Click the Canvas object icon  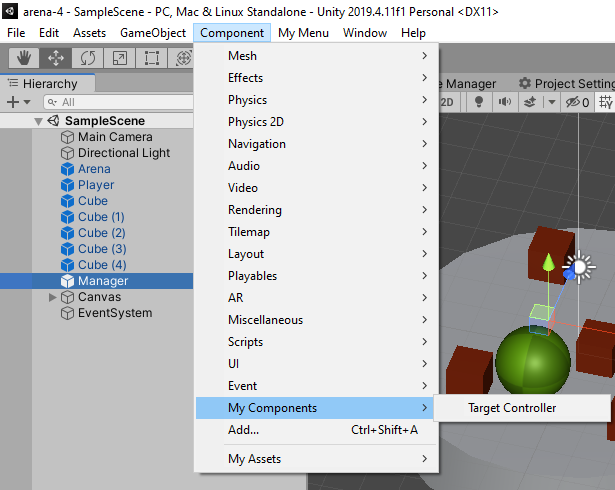tap(67, 297)
